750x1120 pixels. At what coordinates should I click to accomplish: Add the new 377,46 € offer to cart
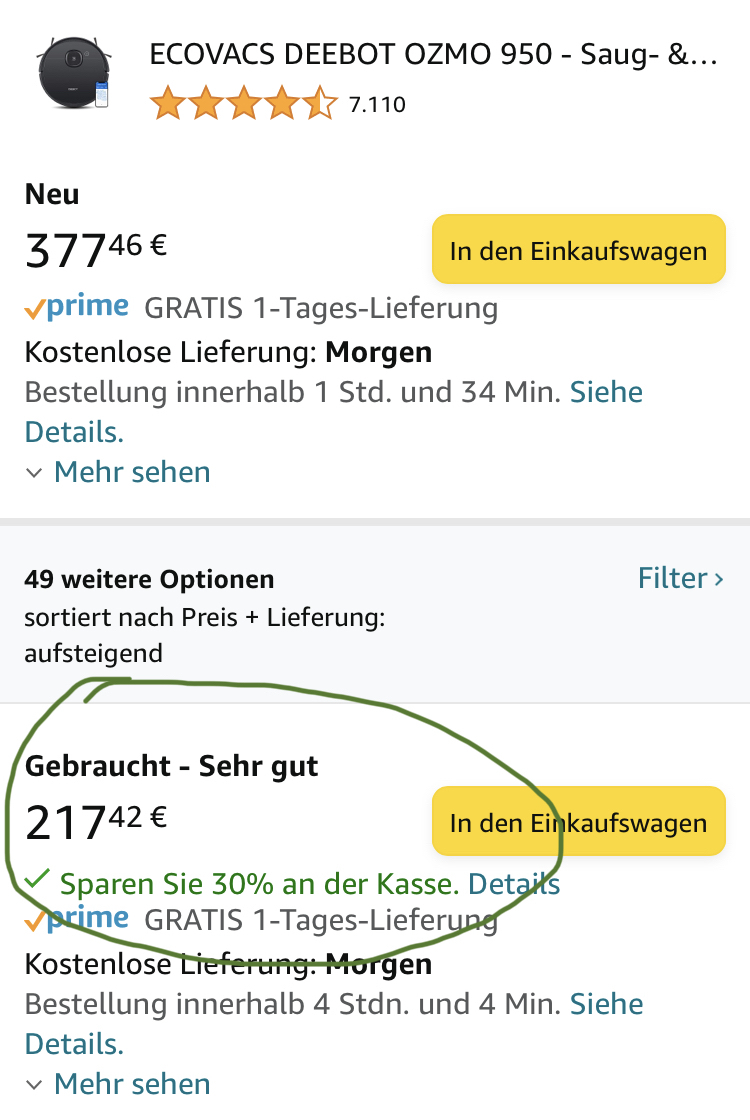(578, 250)
